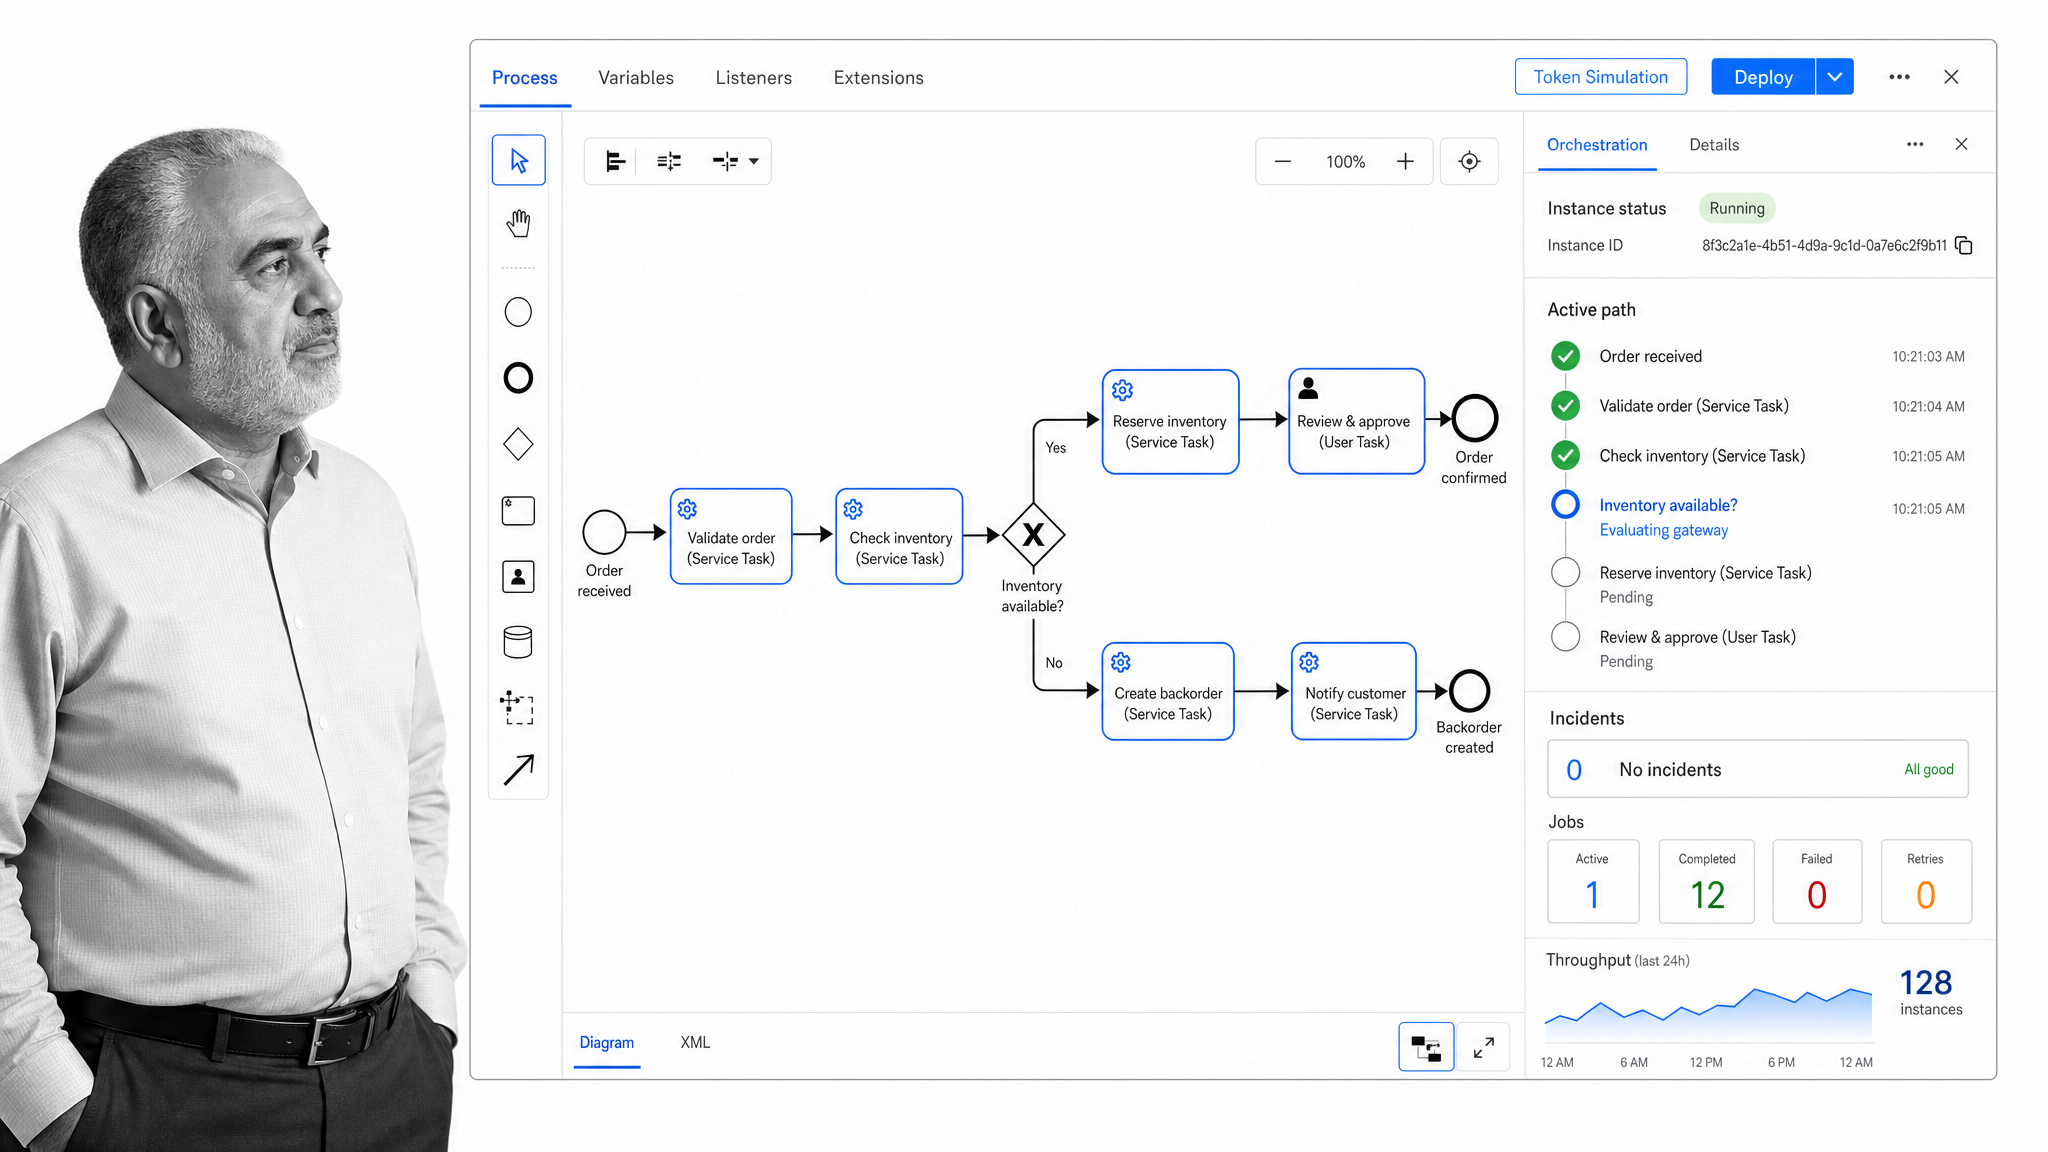
Task: Click the Failed jobs count card
Action: pos(1816,881)
